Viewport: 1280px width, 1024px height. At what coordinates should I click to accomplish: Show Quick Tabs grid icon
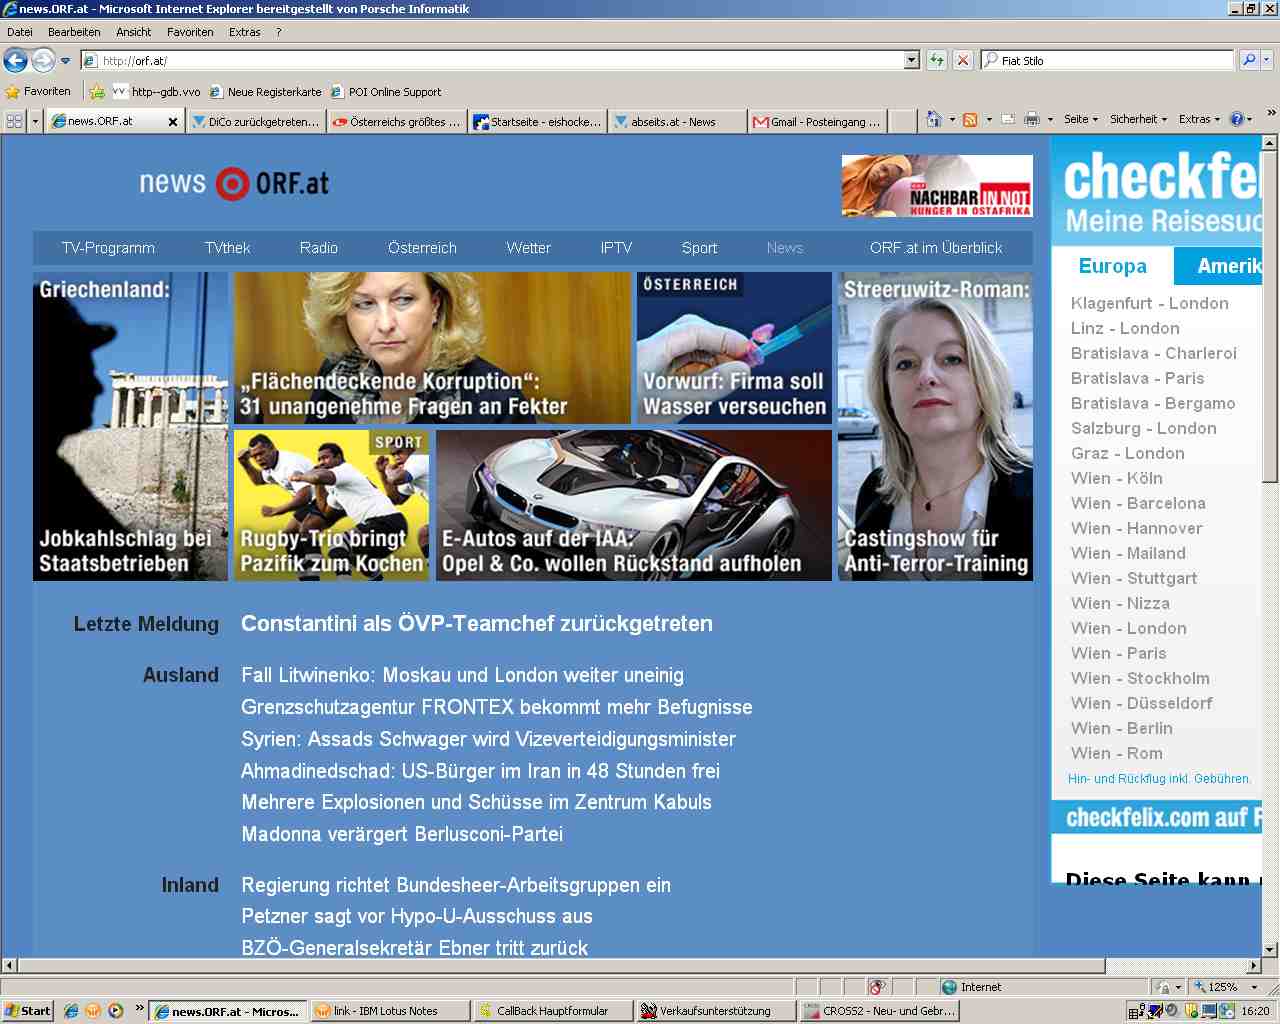[x=14, y=121]
